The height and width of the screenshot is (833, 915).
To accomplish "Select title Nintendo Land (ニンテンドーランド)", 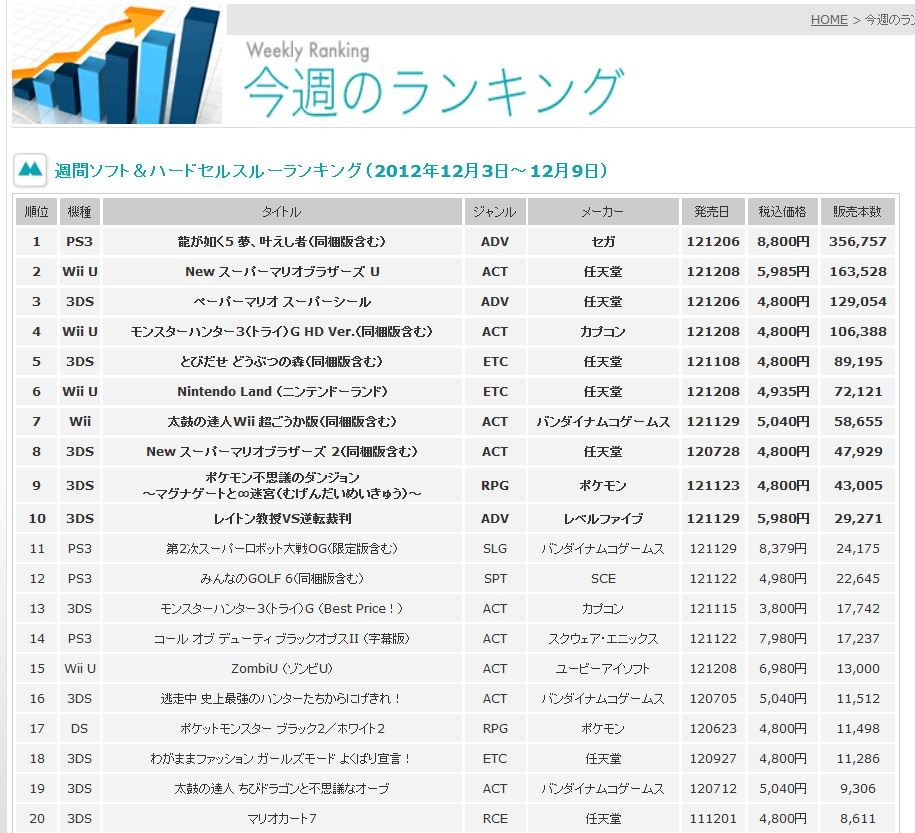I will pyautogui.click(x=282, y=392).
